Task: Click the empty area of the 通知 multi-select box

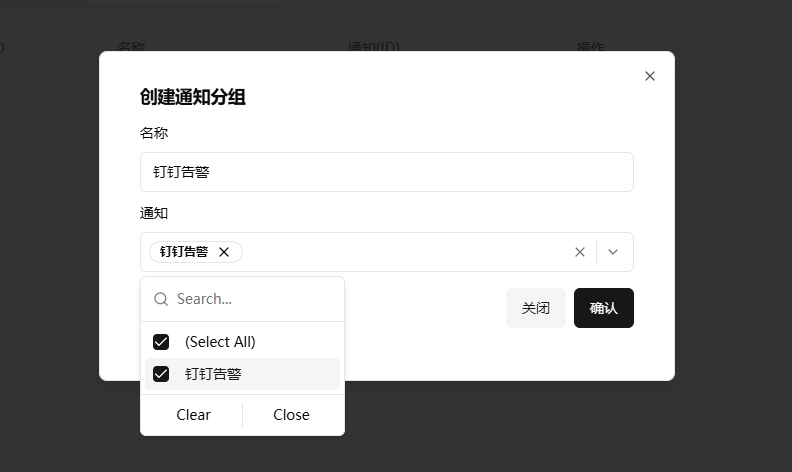Action: click(400, 252)
